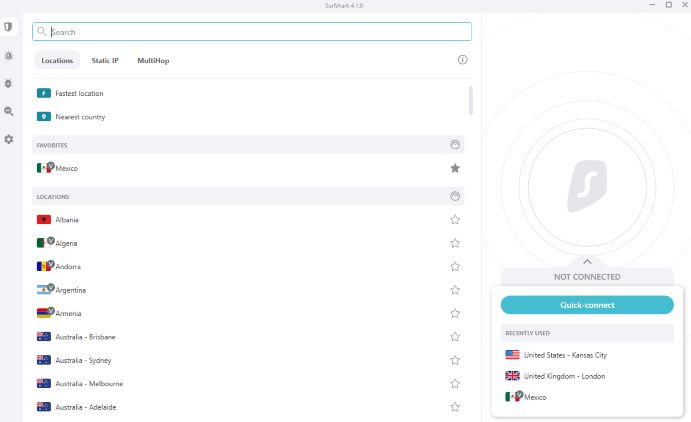
Task: Click the magnifier icon in search box
Action: [41, 31]
